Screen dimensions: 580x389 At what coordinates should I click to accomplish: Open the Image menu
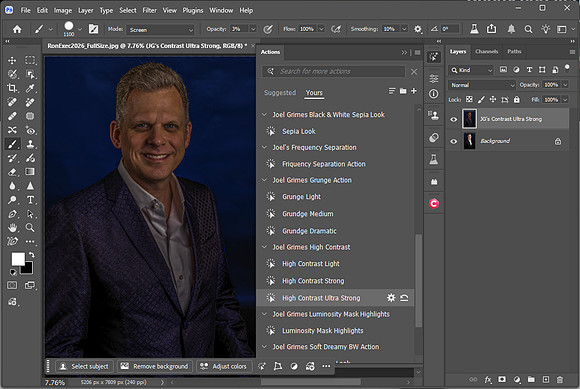tap(63, 10)
